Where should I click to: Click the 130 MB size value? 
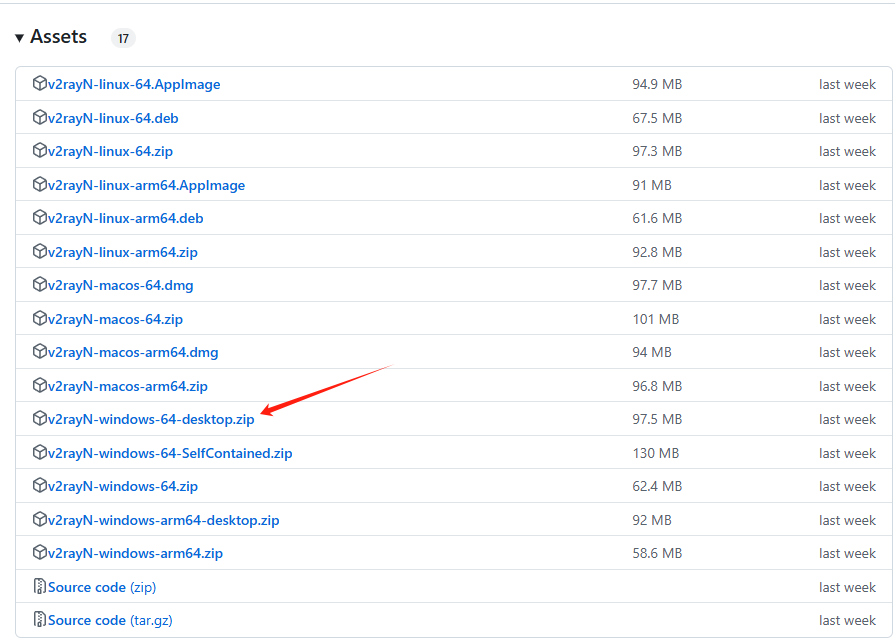[656, 454]
